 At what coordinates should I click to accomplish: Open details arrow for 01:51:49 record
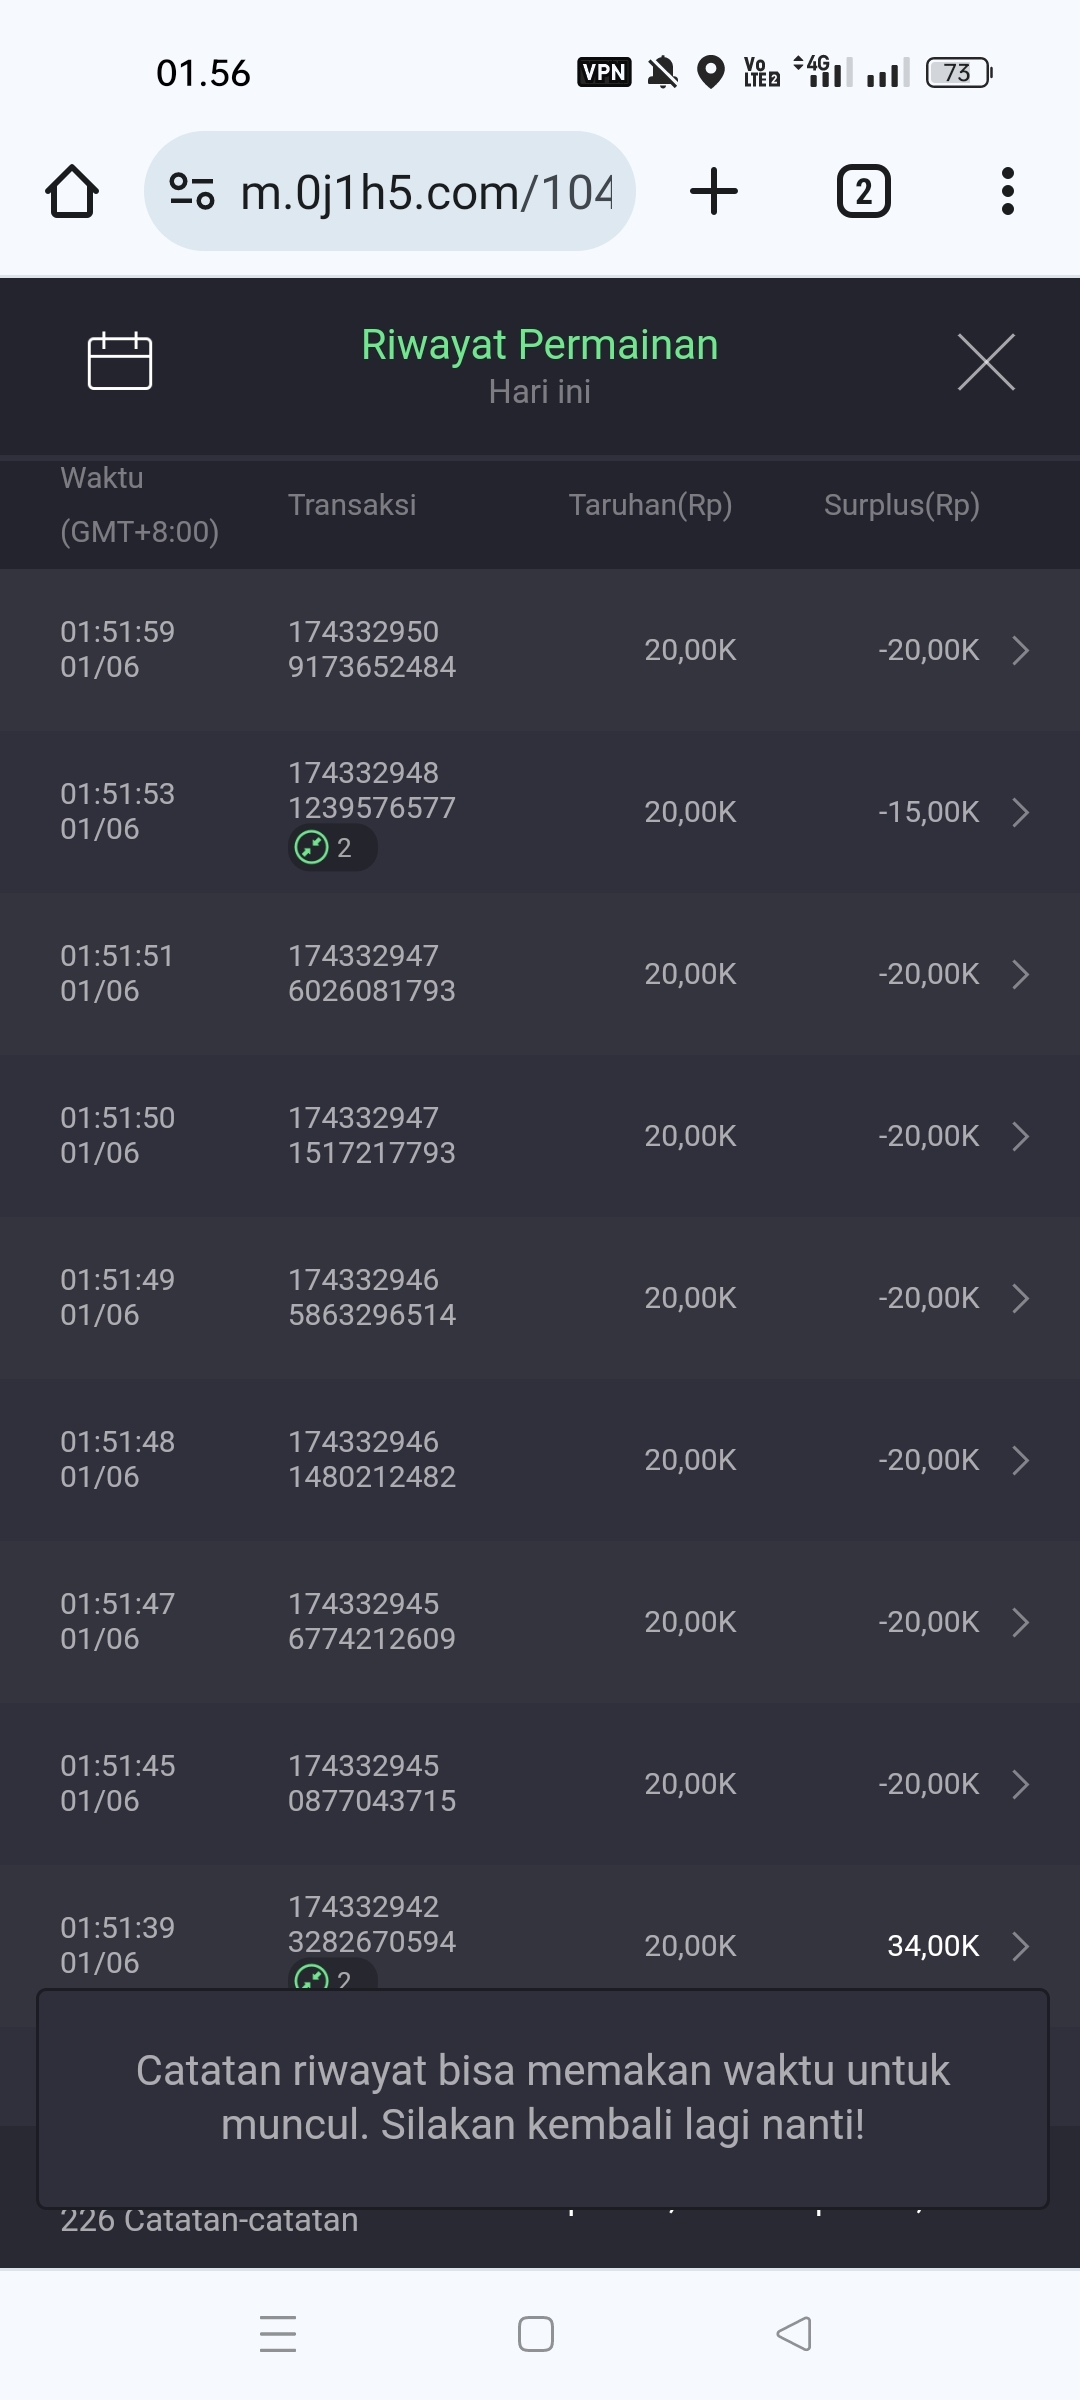click(x=1020, y=1298)
